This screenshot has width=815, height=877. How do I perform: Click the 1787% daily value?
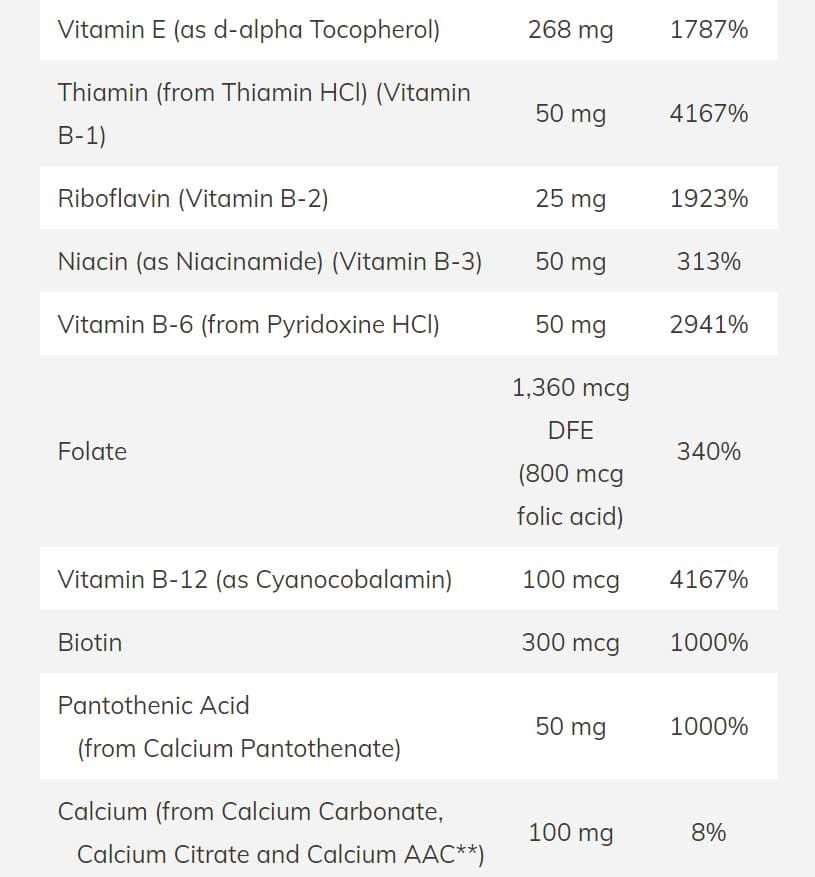[x=708, y=29]
